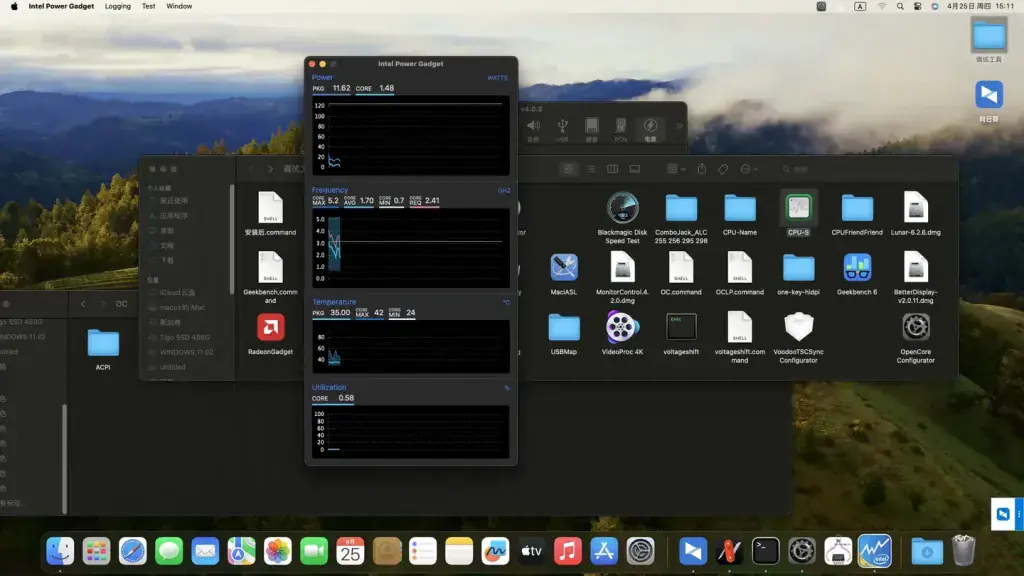Image resolution: width=1024 pixels, height=576 pixels.
Task: Click PKG power value 11.62
Action: [x=342, y=88]
